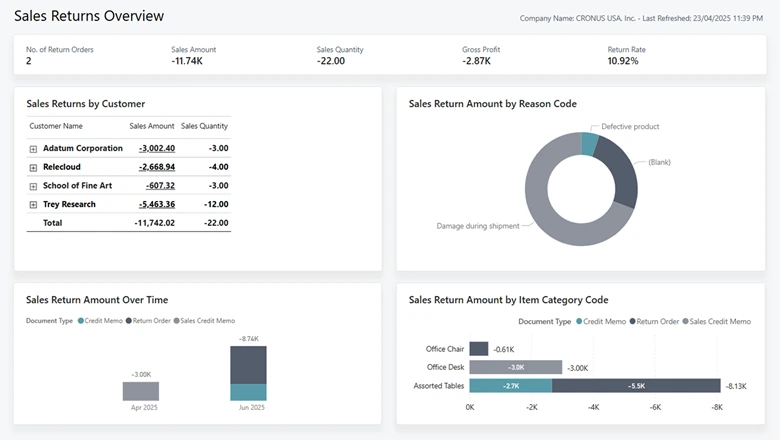This screenshot has width=780, height=440.
Task: Expand the Adatum Corporation row
Action: click(33, 149)
